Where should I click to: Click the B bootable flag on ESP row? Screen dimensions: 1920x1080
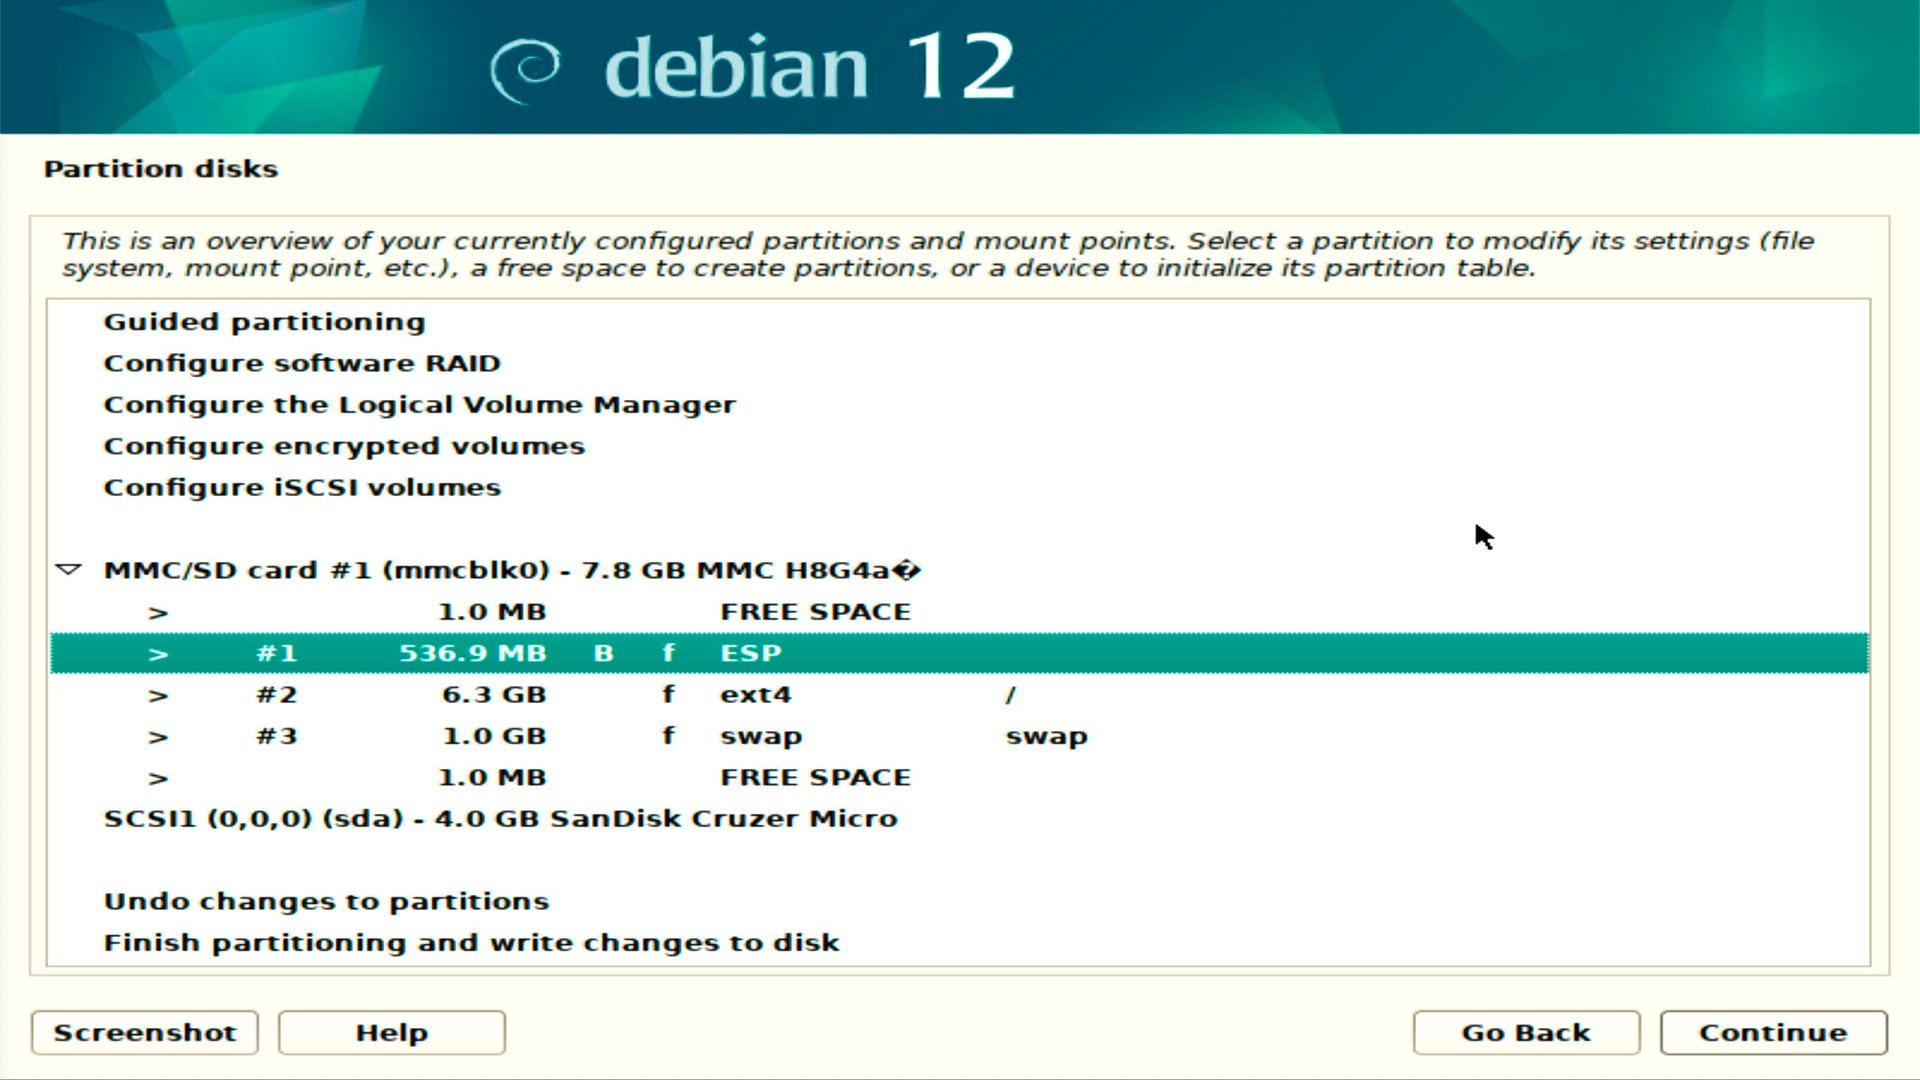tap(603, 653)
